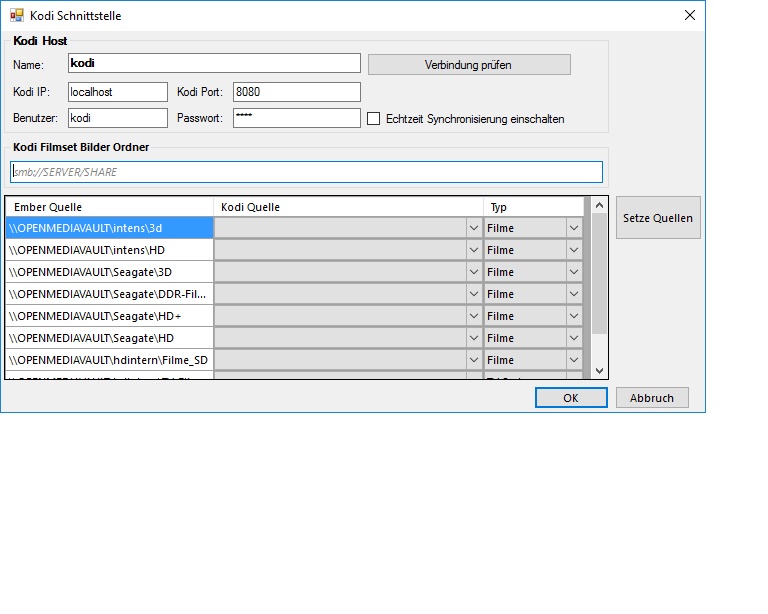The height and width of the screenshot is (614, 768).
Task: Open Typ dropdown for Seagate\DDR-Fil... row
Action: pyautogui.click(x=574, y=294)
